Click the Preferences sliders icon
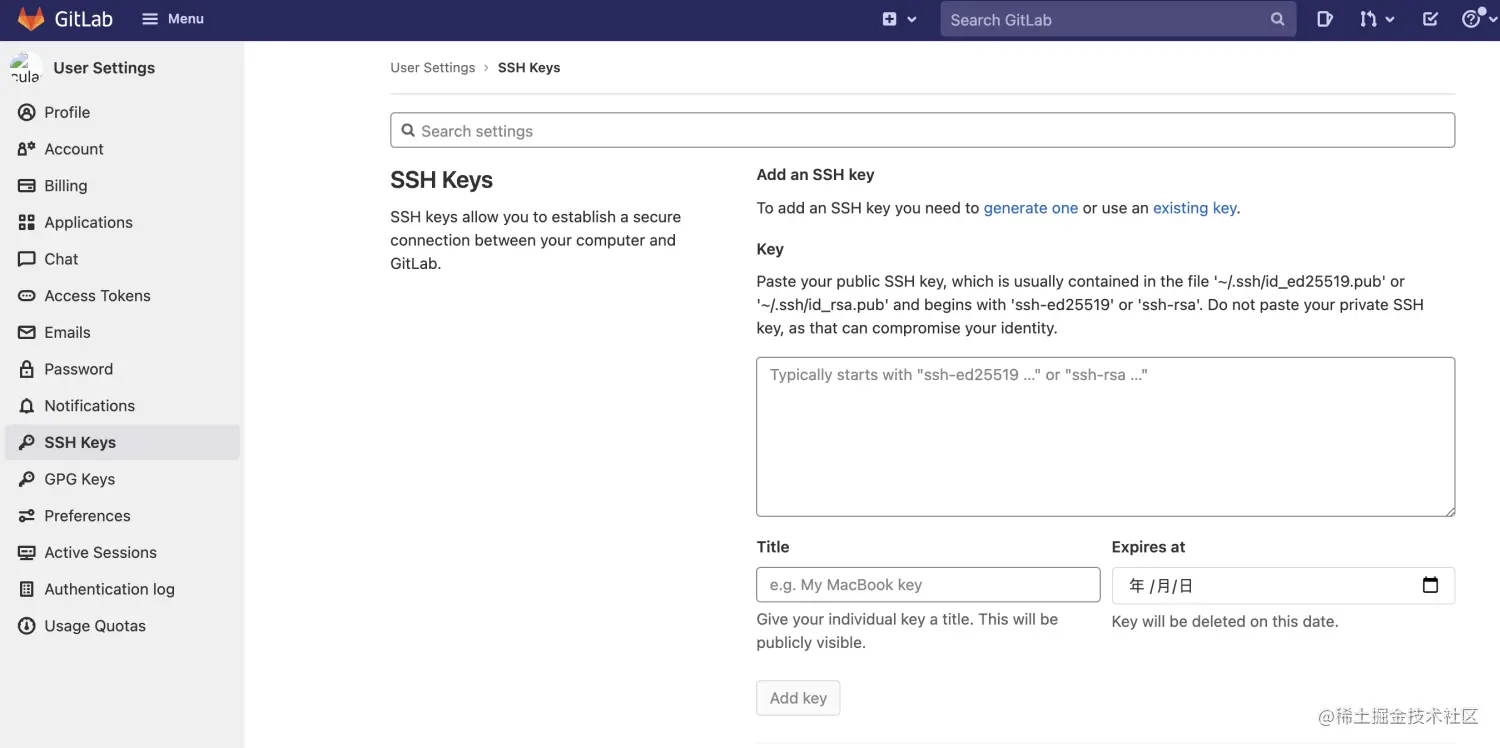The width and height of the screenshot is (1500, 748). (27, 516)
